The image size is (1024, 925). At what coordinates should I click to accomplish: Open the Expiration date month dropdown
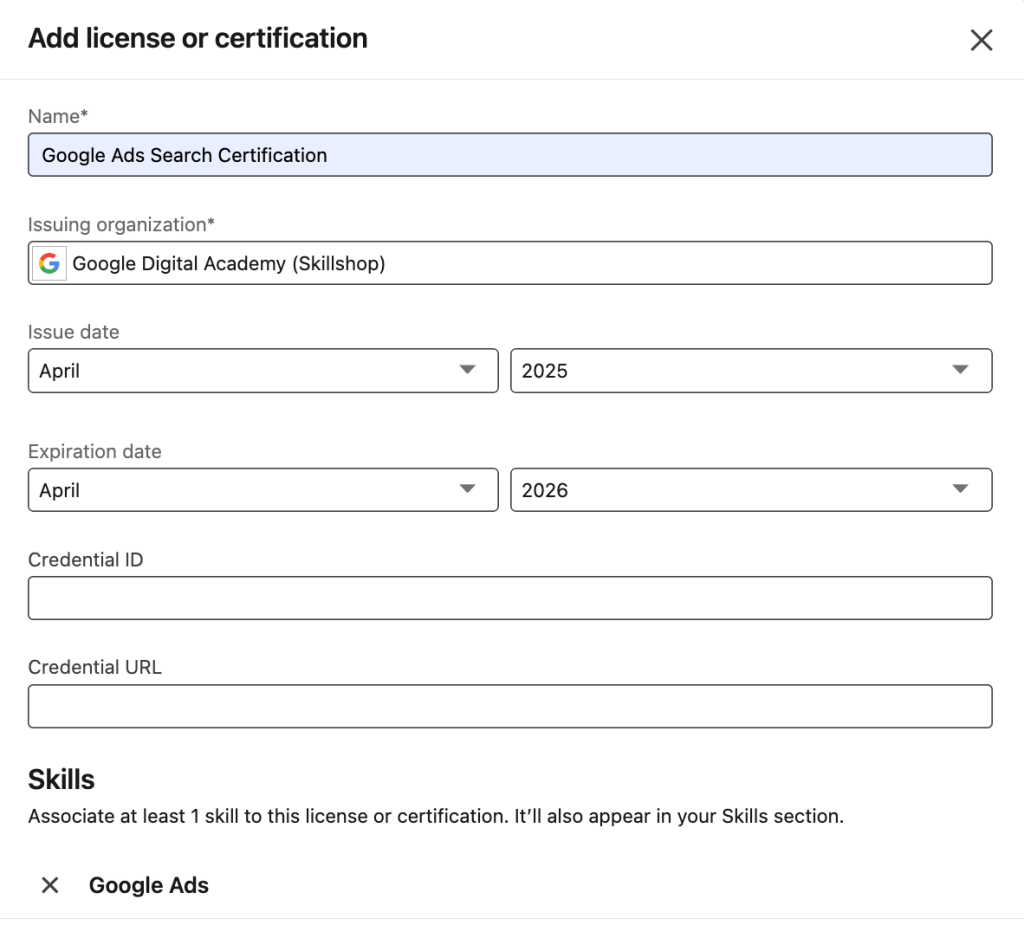point(263,490)
